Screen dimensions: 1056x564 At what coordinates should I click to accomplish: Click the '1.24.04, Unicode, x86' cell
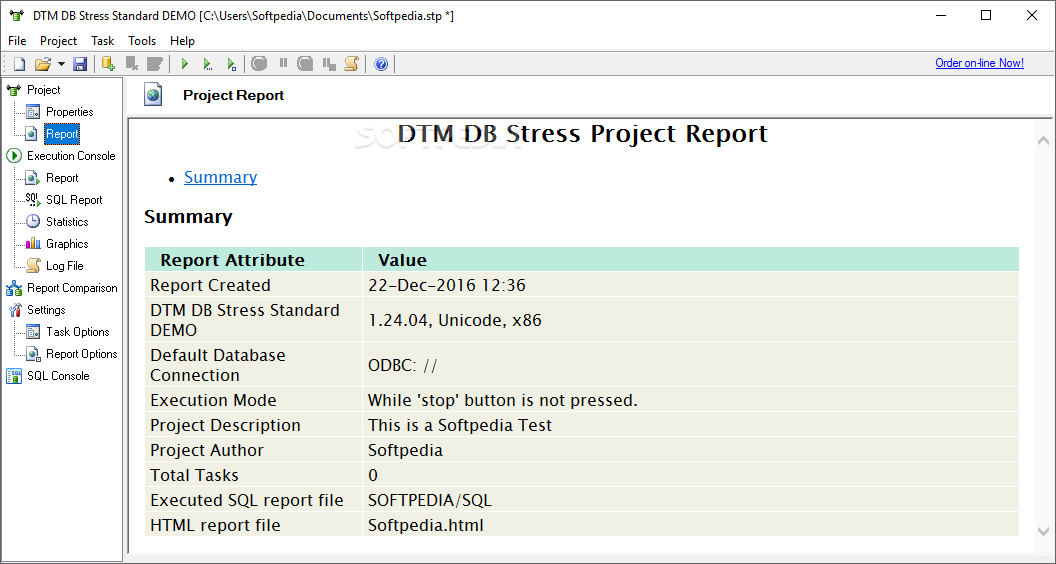691,320
